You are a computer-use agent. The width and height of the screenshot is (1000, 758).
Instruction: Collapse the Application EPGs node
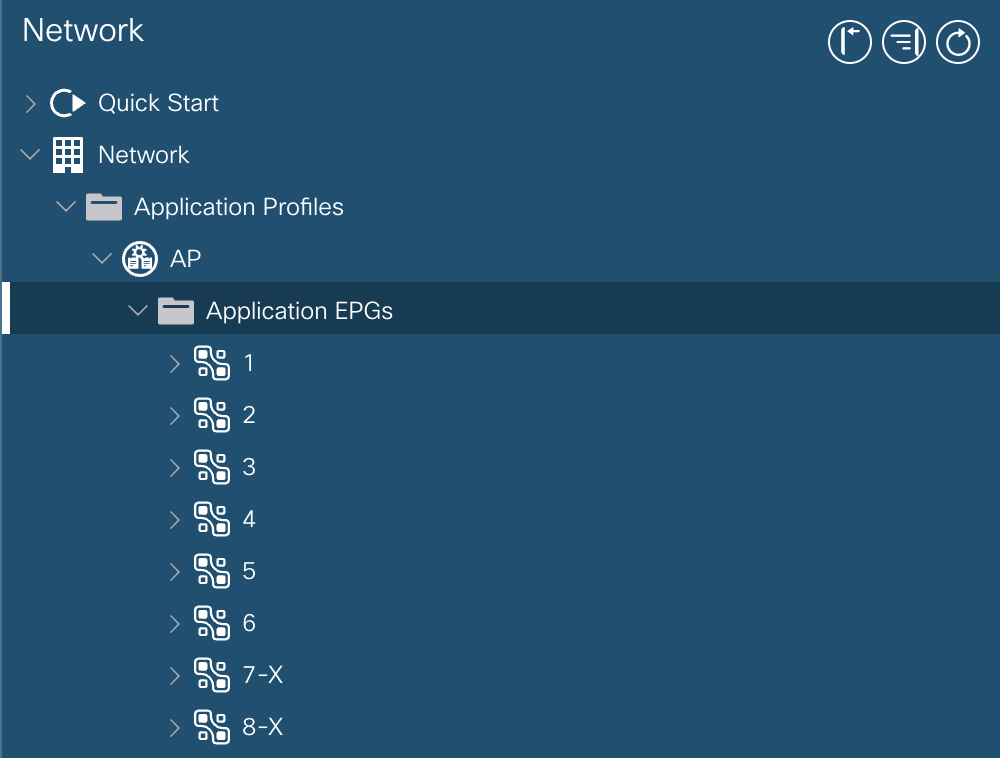137,310
